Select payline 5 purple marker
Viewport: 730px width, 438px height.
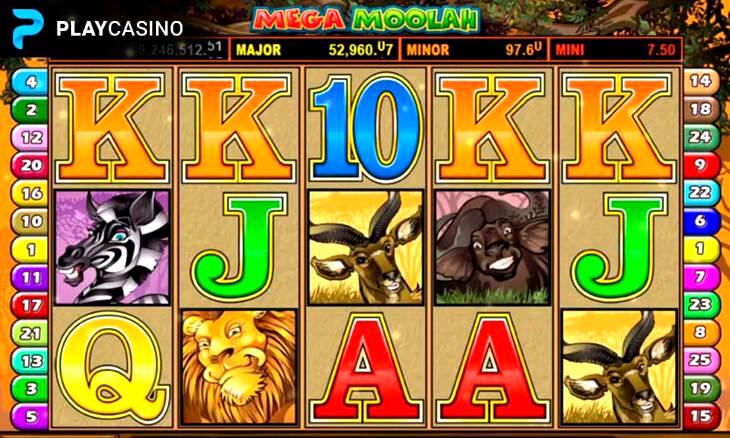[x=30, y=416]
